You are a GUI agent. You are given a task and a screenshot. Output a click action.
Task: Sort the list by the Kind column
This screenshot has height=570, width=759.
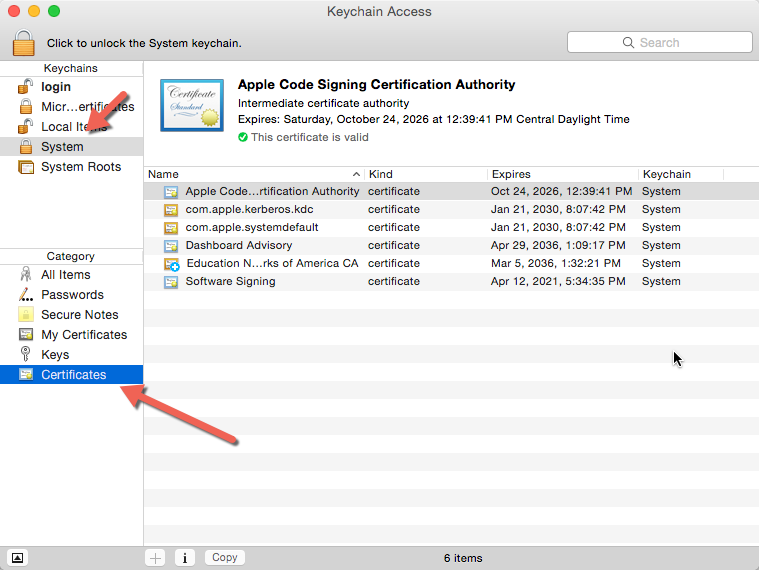point(425,174)
